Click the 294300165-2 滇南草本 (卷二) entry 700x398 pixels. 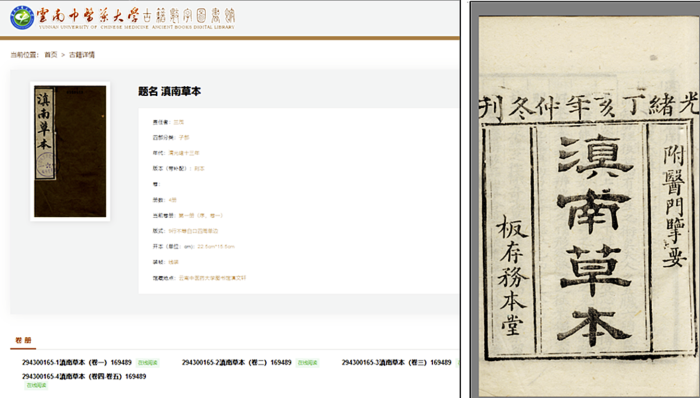(x=237, y=362)
